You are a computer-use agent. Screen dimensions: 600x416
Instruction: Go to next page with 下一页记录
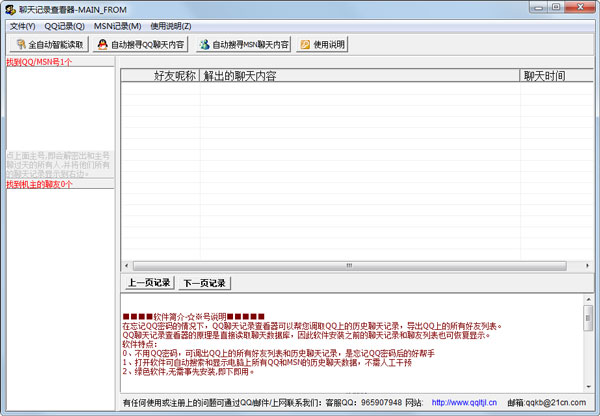(204, 283)
